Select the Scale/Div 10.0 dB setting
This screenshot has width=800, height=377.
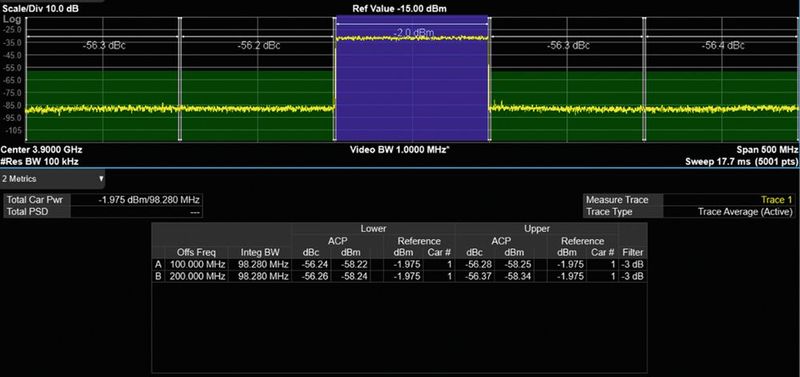[41, 9]
